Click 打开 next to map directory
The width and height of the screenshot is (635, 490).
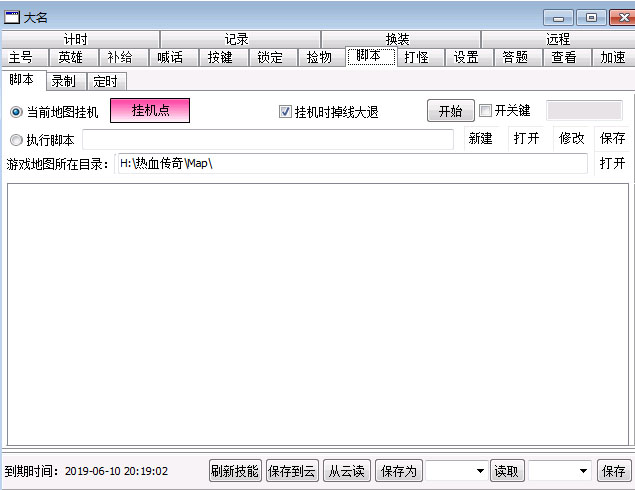point(612,164)
